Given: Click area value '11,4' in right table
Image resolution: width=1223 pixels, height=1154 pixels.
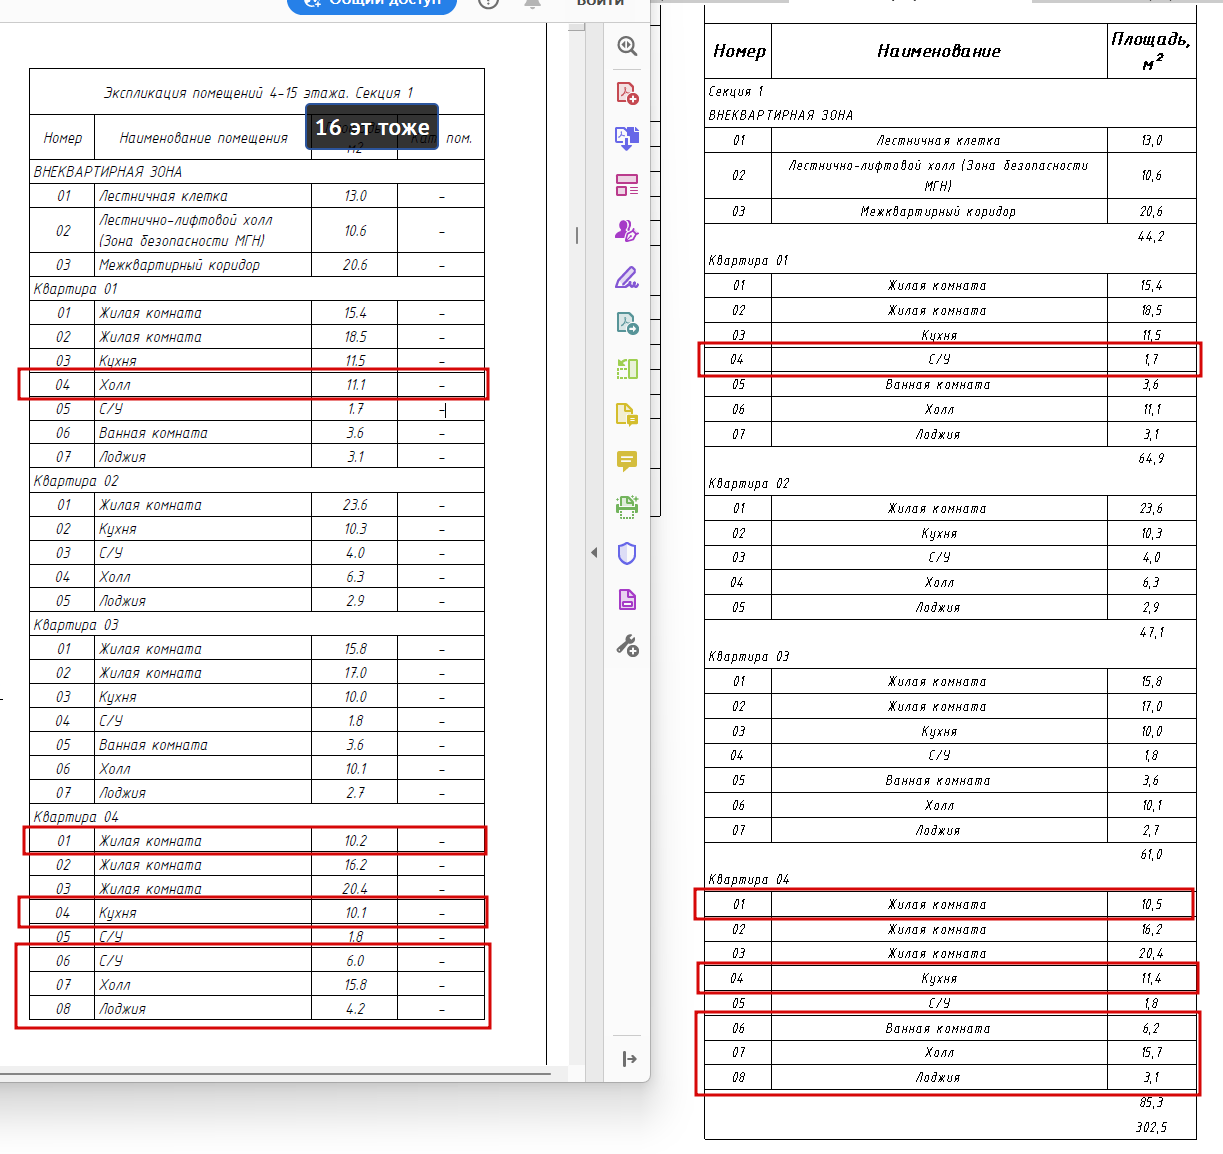Looking at the screenshot, I should 1151,978.
